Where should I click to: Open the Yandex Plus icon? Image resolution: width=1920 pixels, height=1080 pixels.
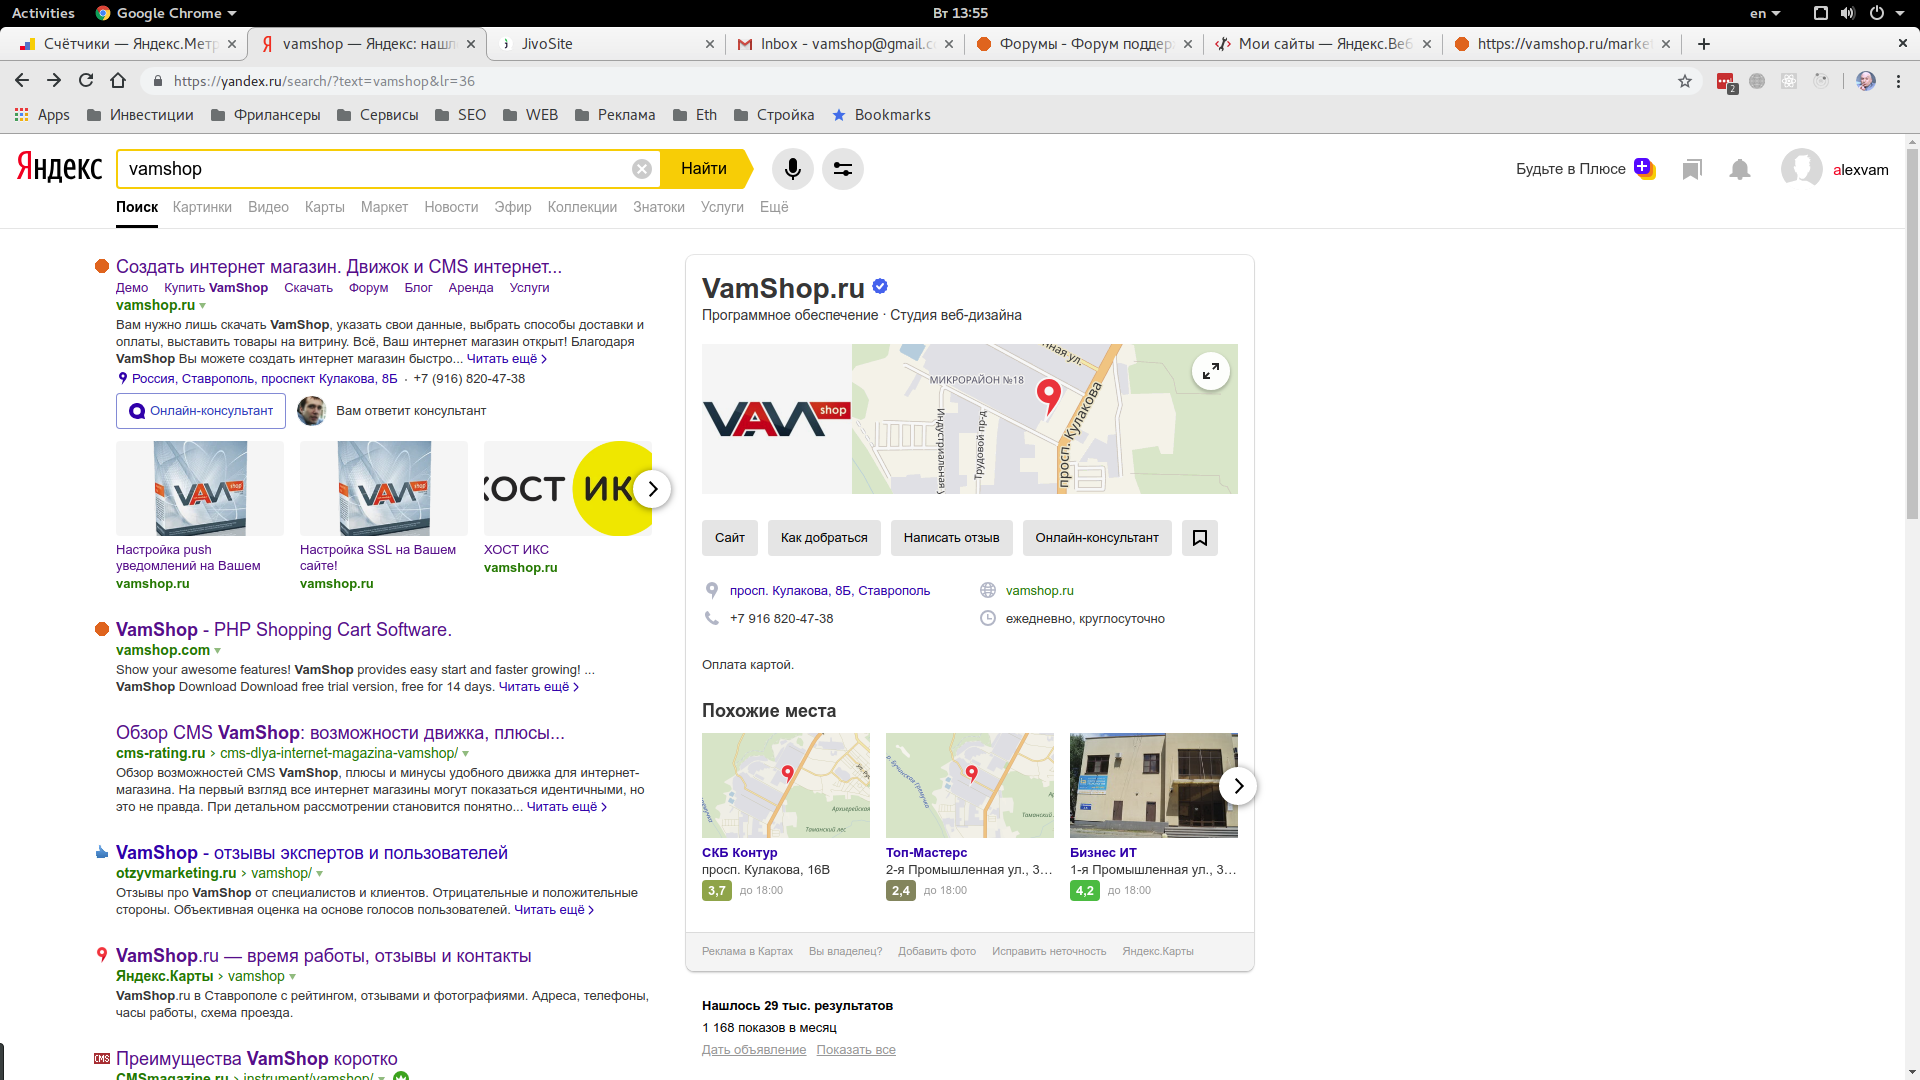coord(1644,168)
